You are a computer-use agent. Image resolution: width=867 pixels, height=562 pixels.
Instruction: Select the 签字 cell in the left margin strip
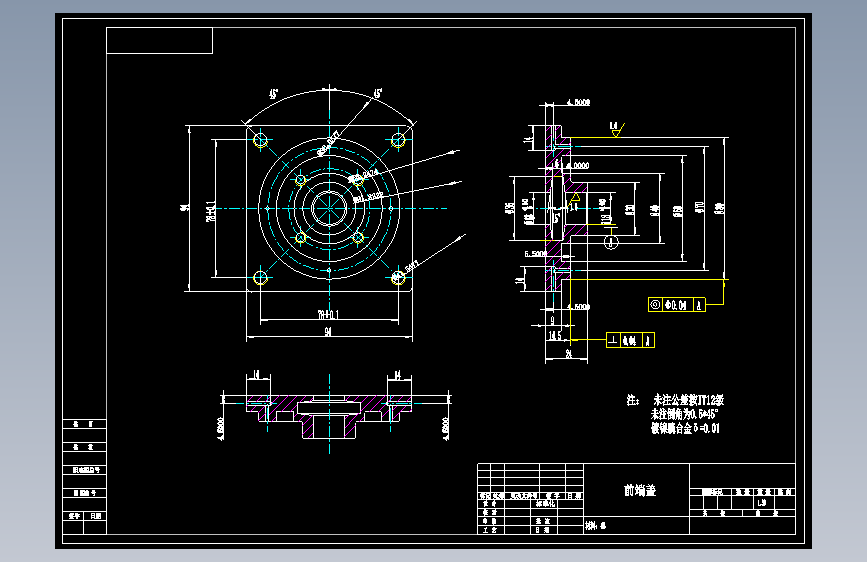coord(74,516)
